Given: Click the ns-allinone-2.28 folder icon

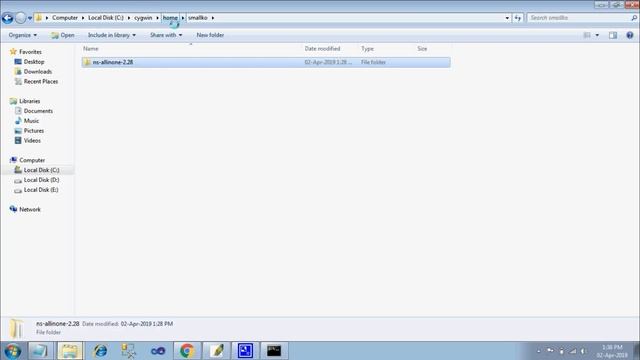Looking at the screenshot, I should (x=87, y=62).
